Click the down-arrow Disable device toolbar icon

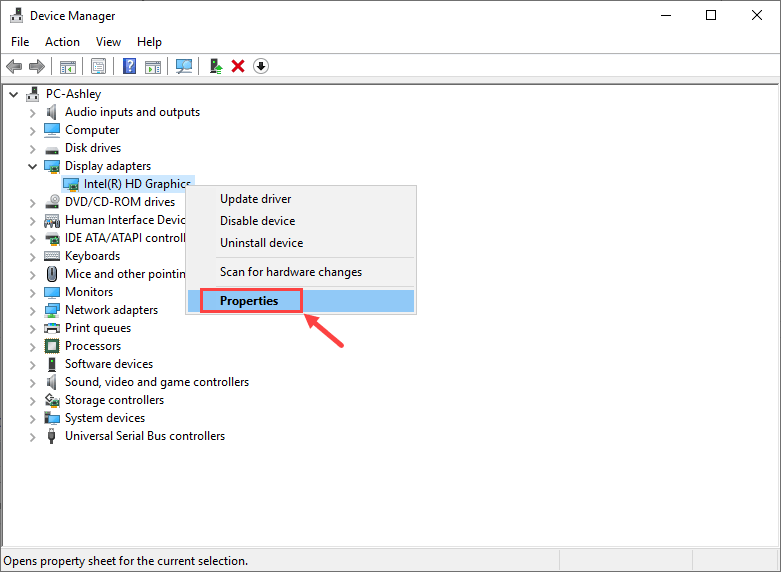(261, 66)
